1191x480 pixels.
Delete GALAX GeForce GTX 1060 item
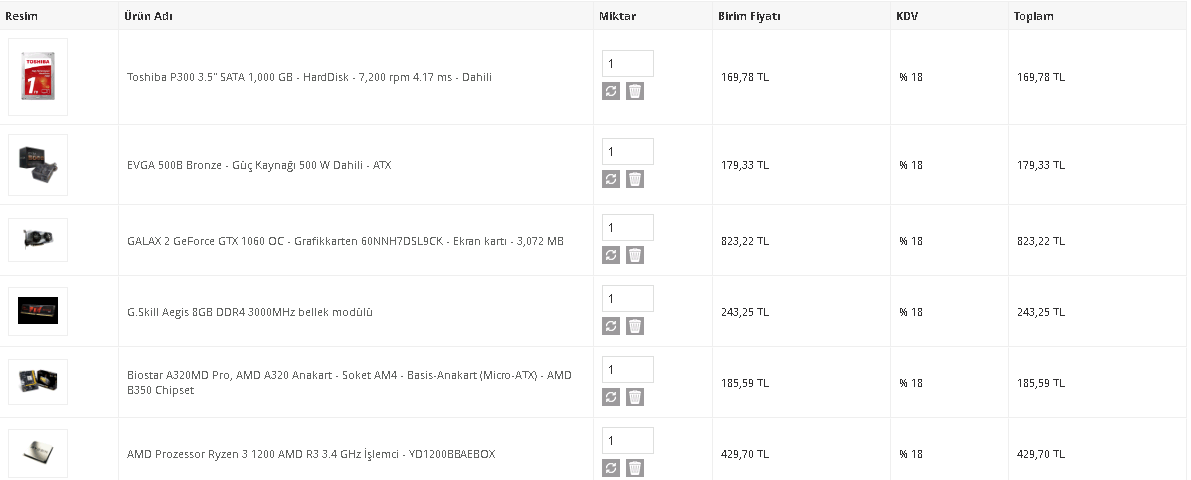tap(635, 256)
